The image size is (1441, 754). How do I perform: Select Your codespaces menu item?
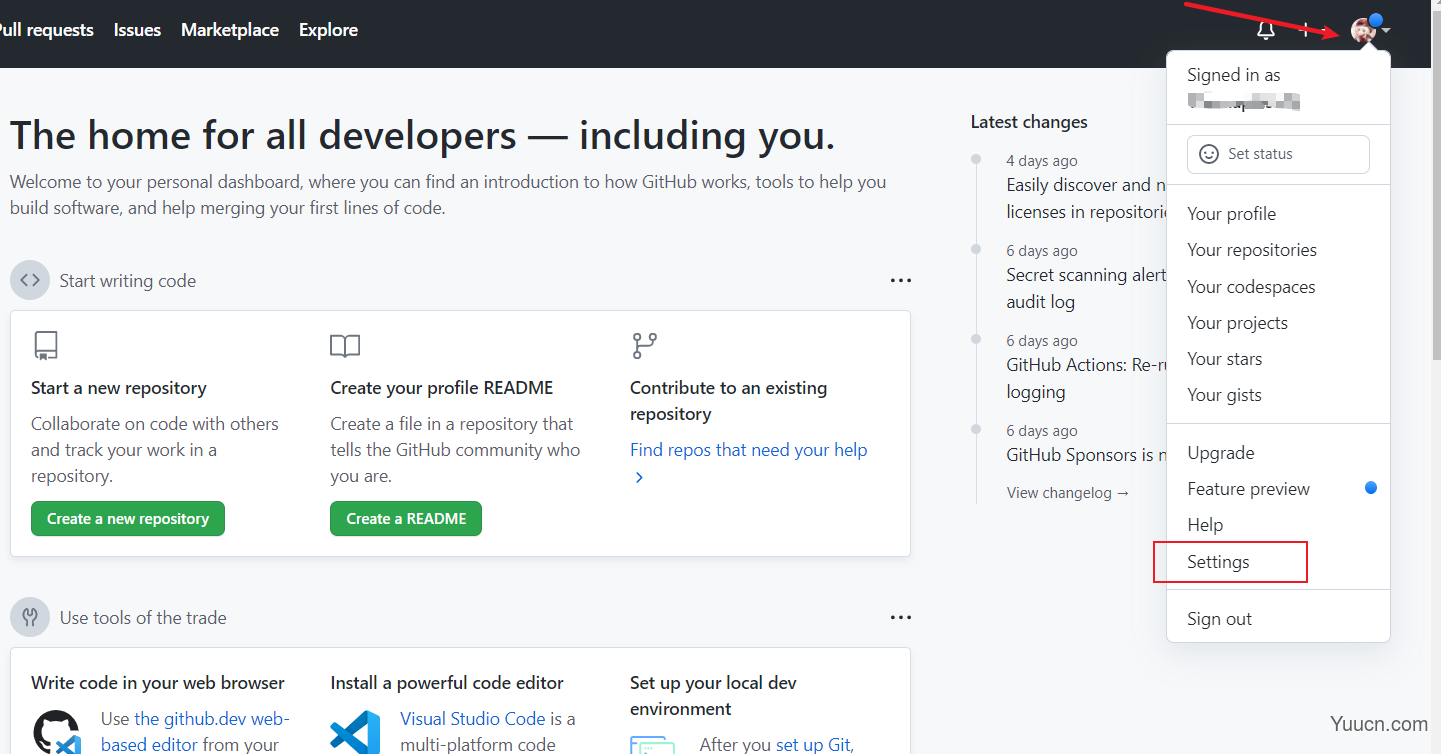tap(1278, 287)
